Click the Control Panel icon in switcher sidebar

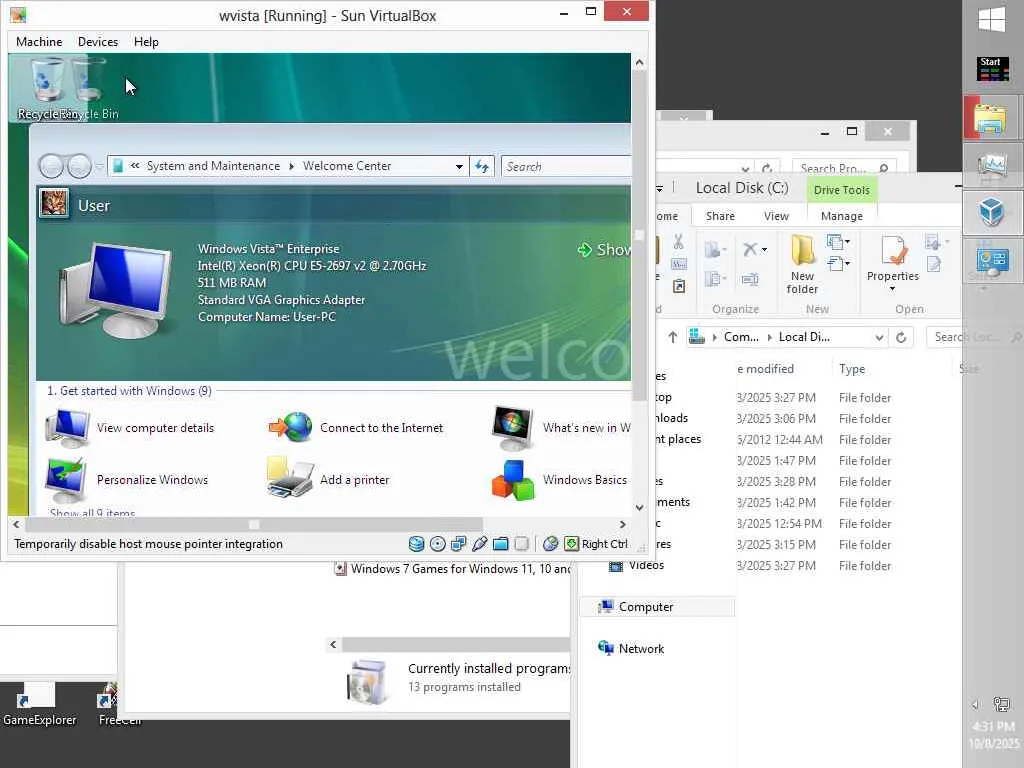[991, 261]
